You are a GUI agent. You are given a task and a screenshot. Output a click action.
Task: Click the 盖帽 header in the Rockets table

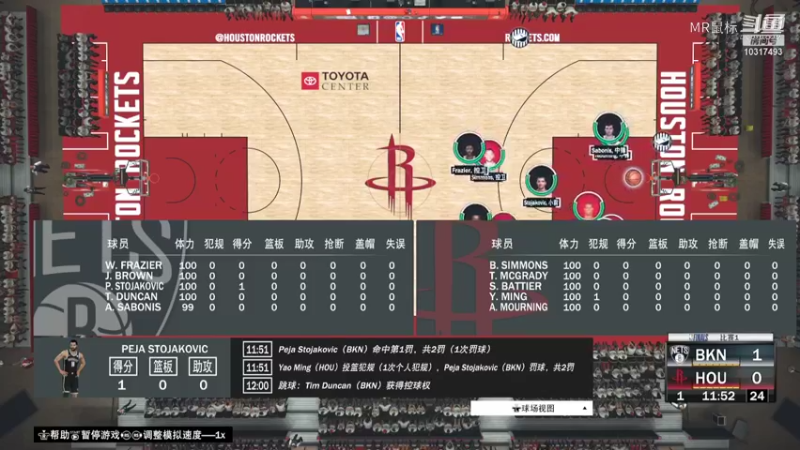(x=748, y=244)
